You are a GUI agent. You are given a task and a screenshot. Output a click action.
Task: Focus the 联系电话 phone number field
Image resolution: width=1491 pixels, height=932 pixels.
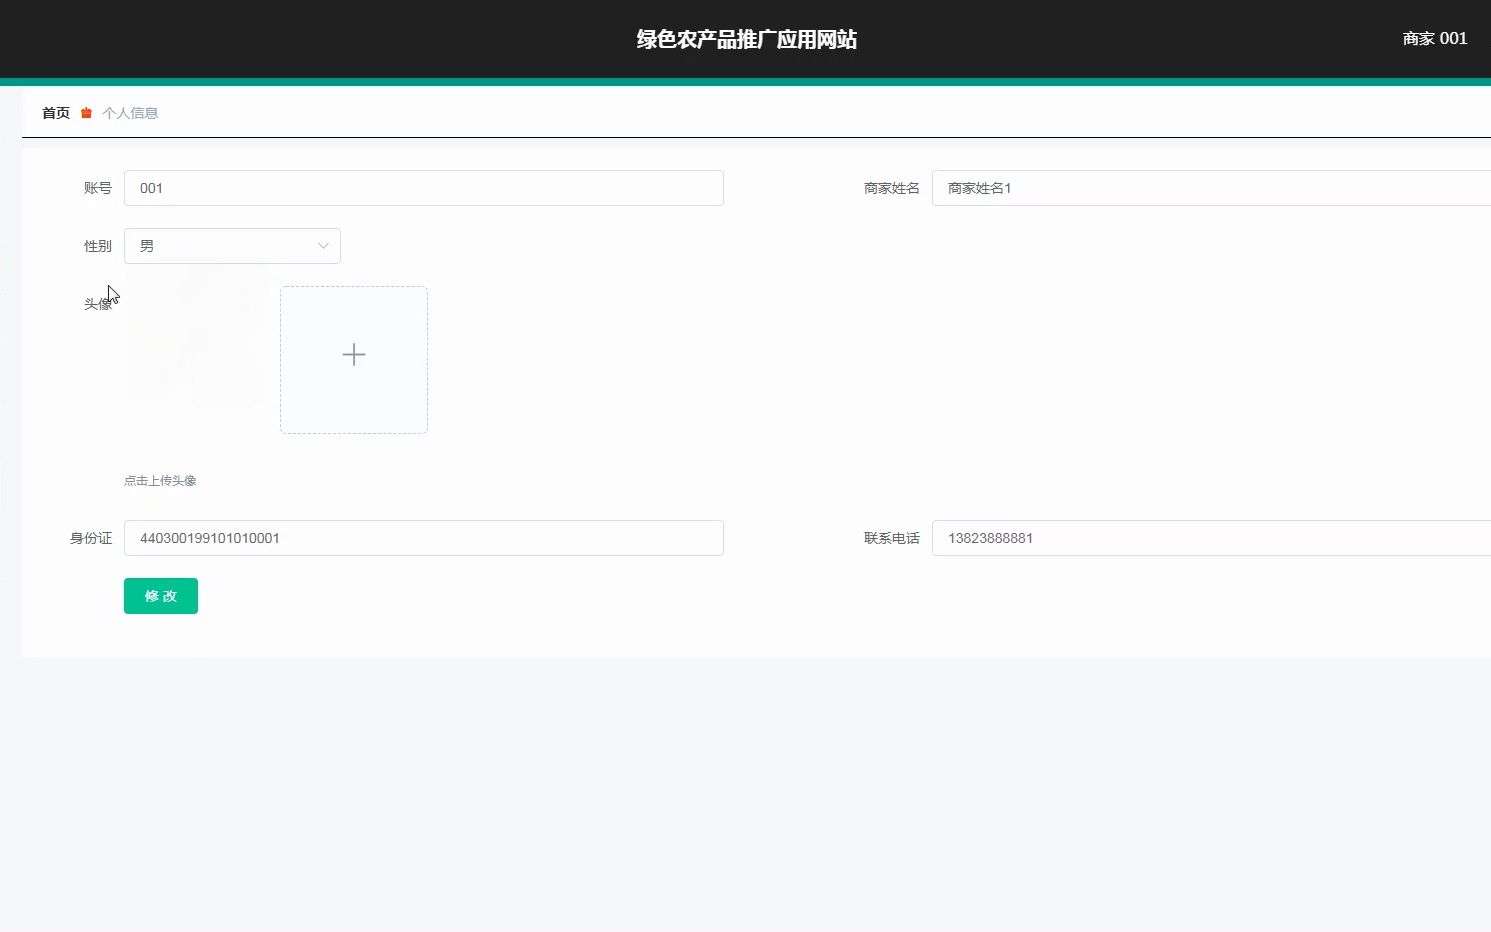(x=1211, y=538)
